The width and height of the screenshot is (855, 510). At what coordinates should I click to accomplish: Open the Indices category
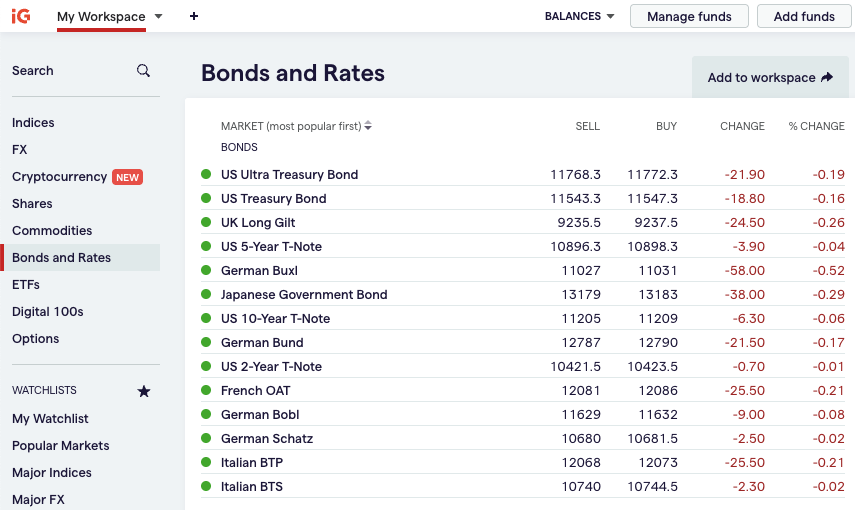click(33, 123)
